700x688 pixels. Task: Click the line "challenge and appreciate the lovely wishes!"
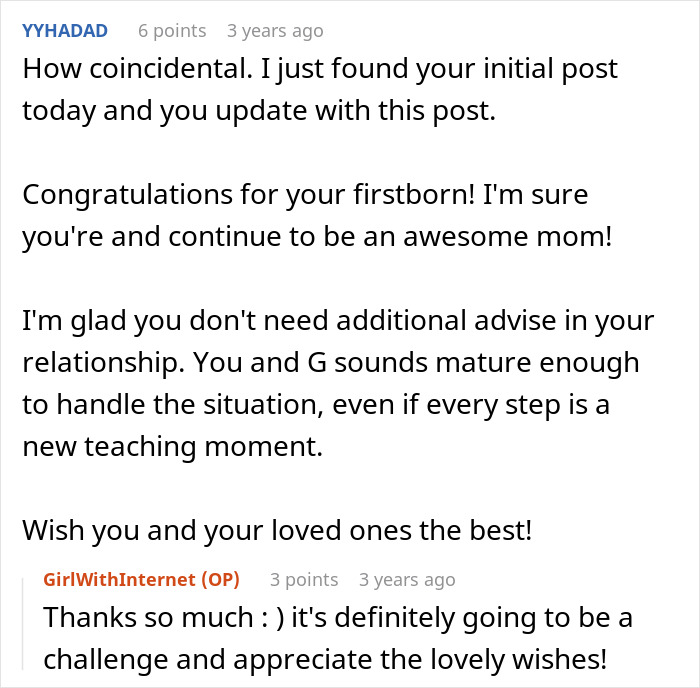(325, 659)
